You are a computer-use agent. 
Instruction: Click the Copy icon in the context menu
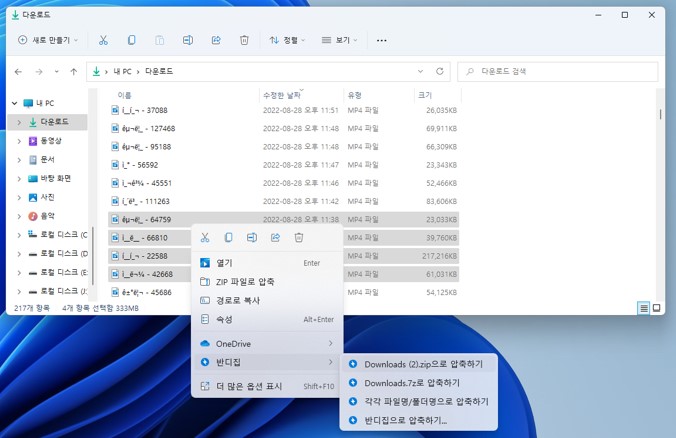pyautogui.click(x=228, y=238)
